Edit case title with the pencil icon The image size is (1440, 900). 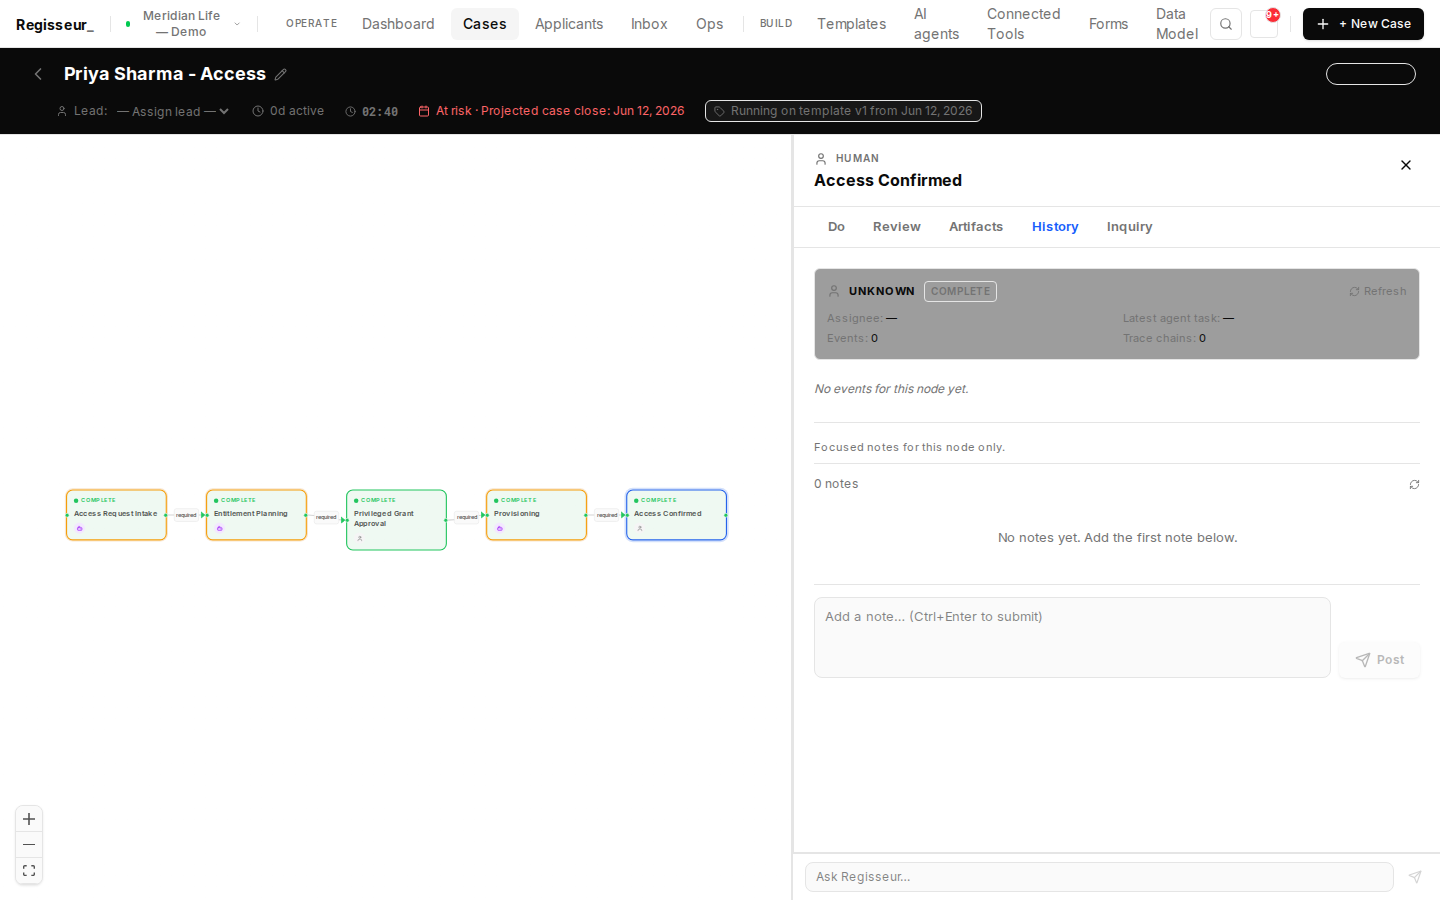tap(281, 74)
